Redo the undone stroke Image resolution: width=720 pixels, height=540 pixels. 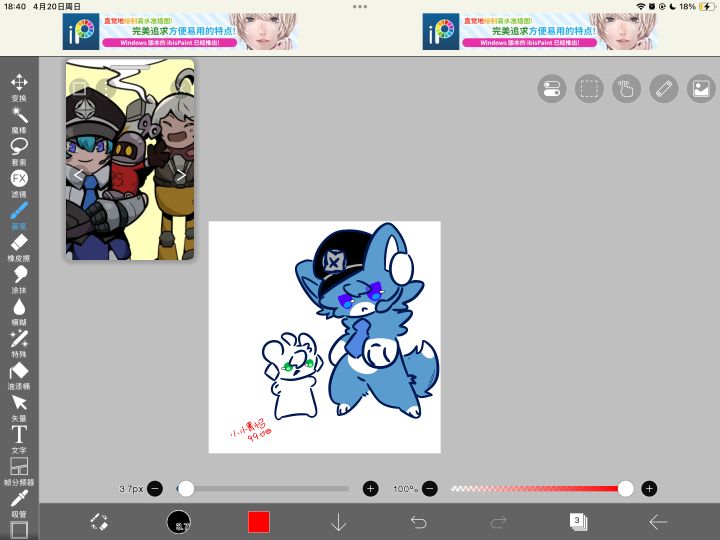click(498, 522)
